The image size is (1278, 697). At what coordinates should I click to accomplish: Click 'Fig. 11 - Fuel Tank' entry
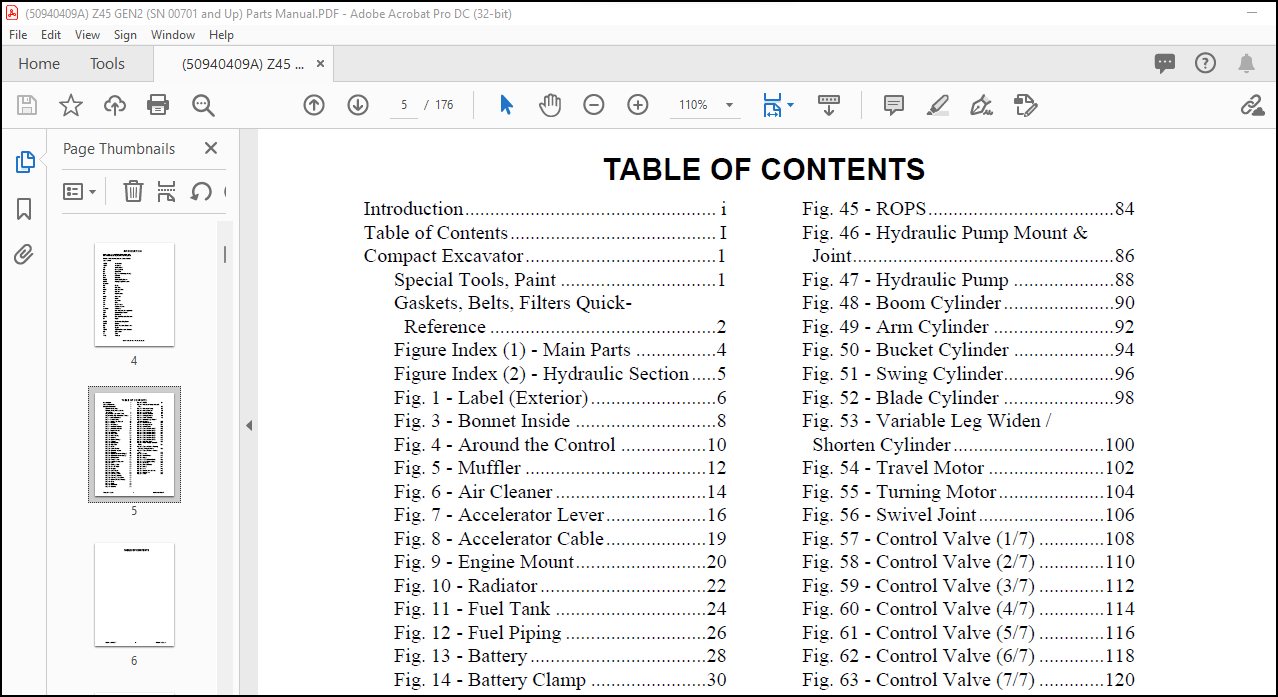coord(560,609)
